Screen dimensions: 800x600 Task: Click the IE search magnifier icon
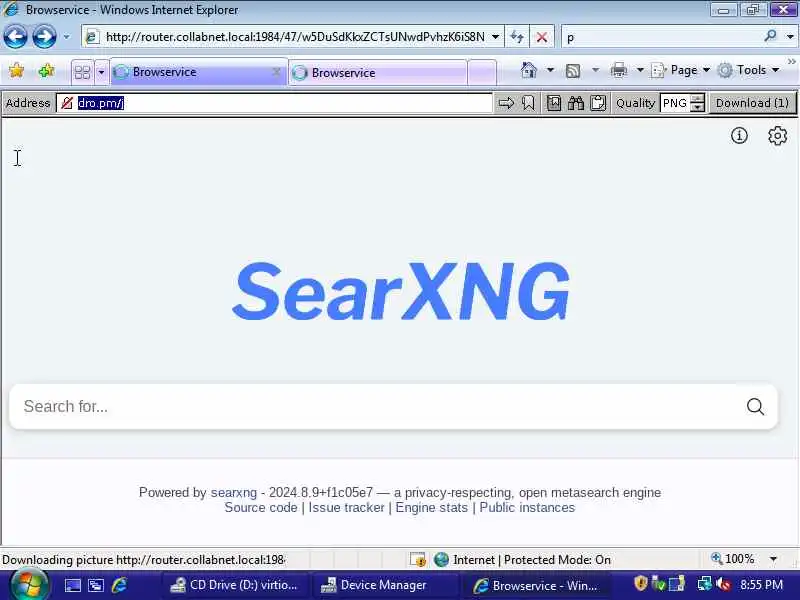pos(770,36)
